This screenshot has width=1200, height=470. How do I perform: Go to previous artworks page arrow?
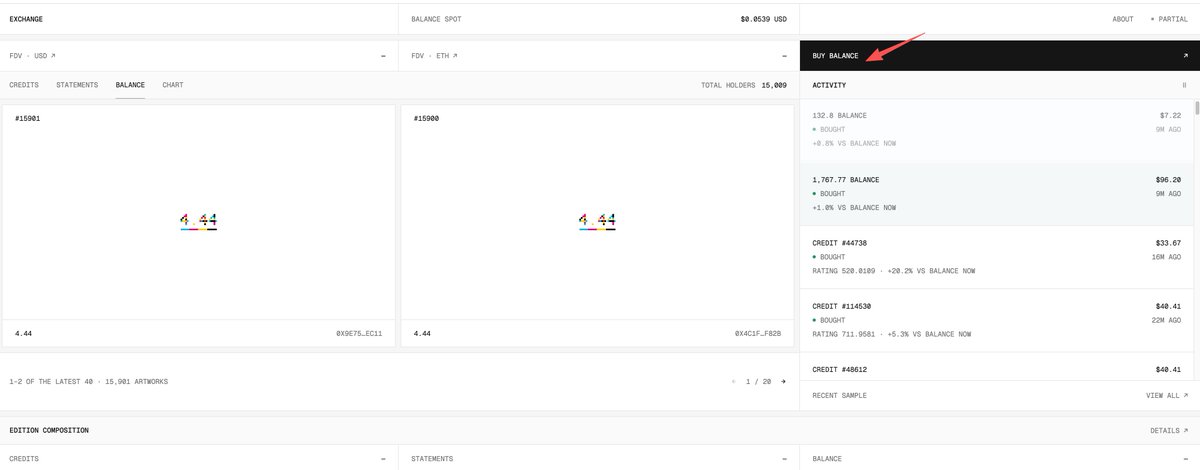pyautogui.click(x=735, y=381)
